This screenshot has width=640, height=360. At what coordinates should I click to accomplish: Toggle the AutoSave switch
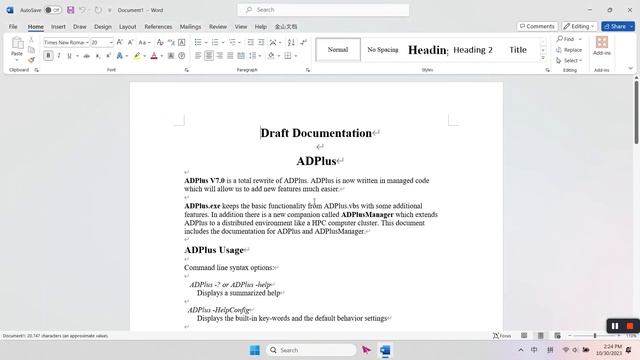(53, 10)
